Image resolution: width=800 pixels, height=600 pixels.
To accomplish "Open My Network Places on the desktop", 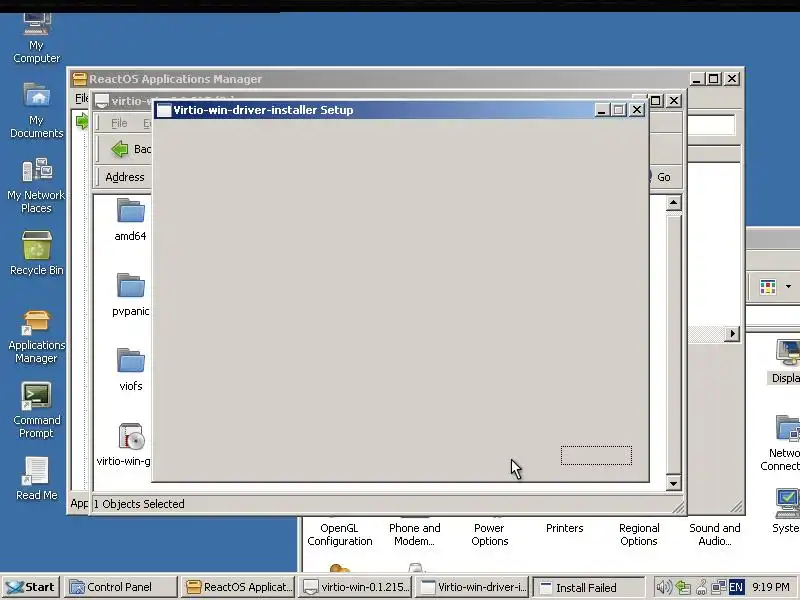I will pos(37,186).
